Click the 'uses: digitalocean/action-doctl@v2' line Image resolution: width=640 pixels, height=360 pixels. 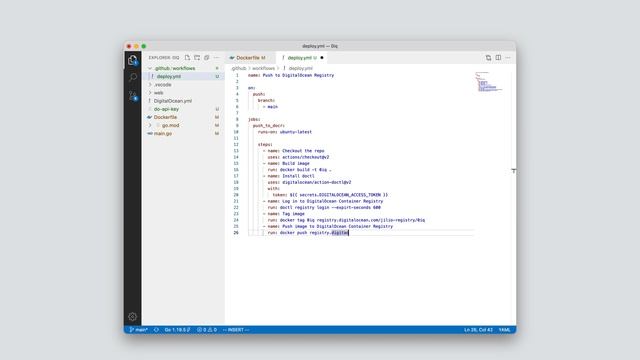[x=309, y=182]
